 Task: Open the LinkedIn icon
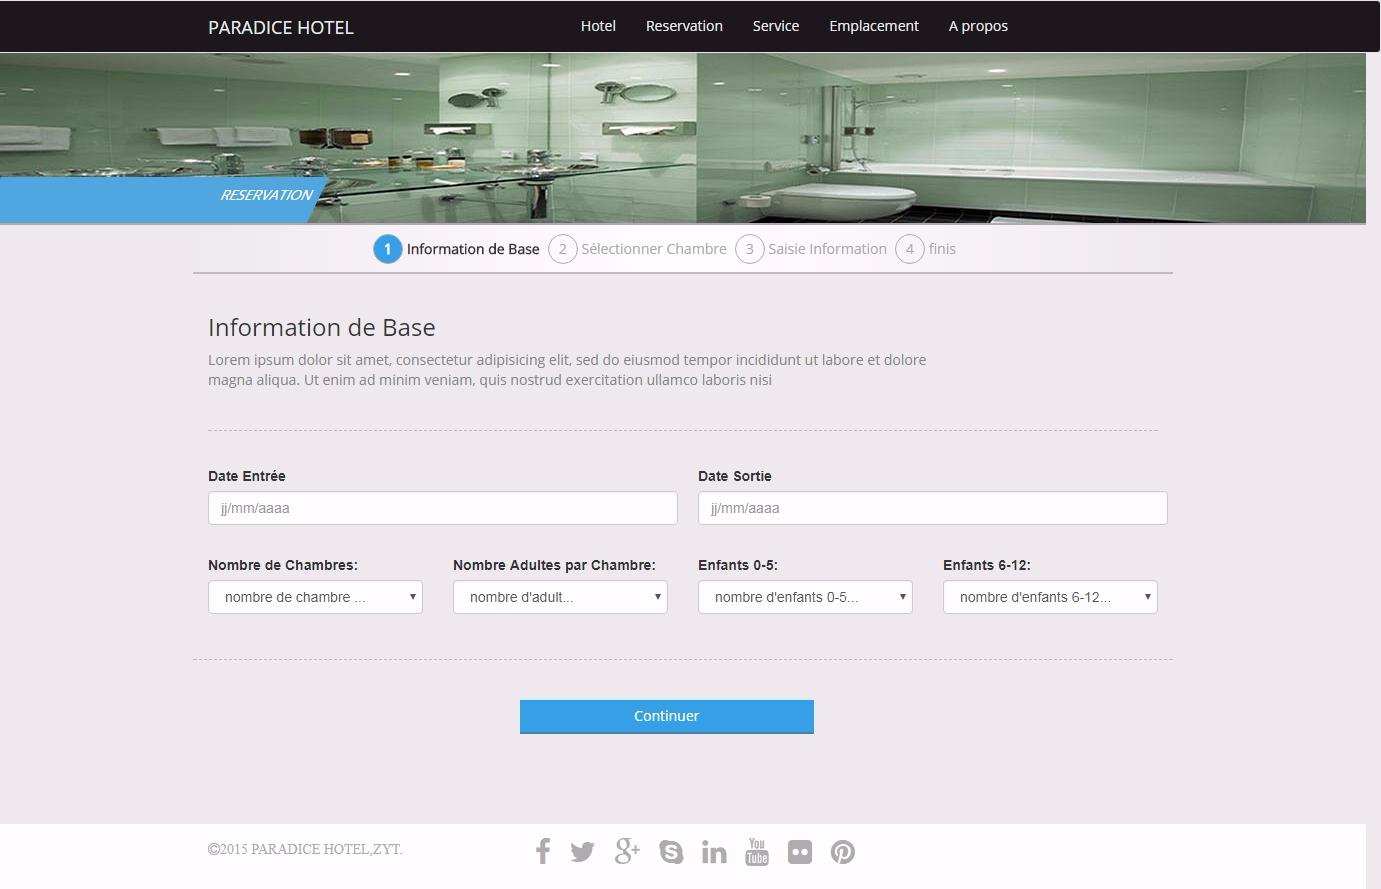click(714, 852)
